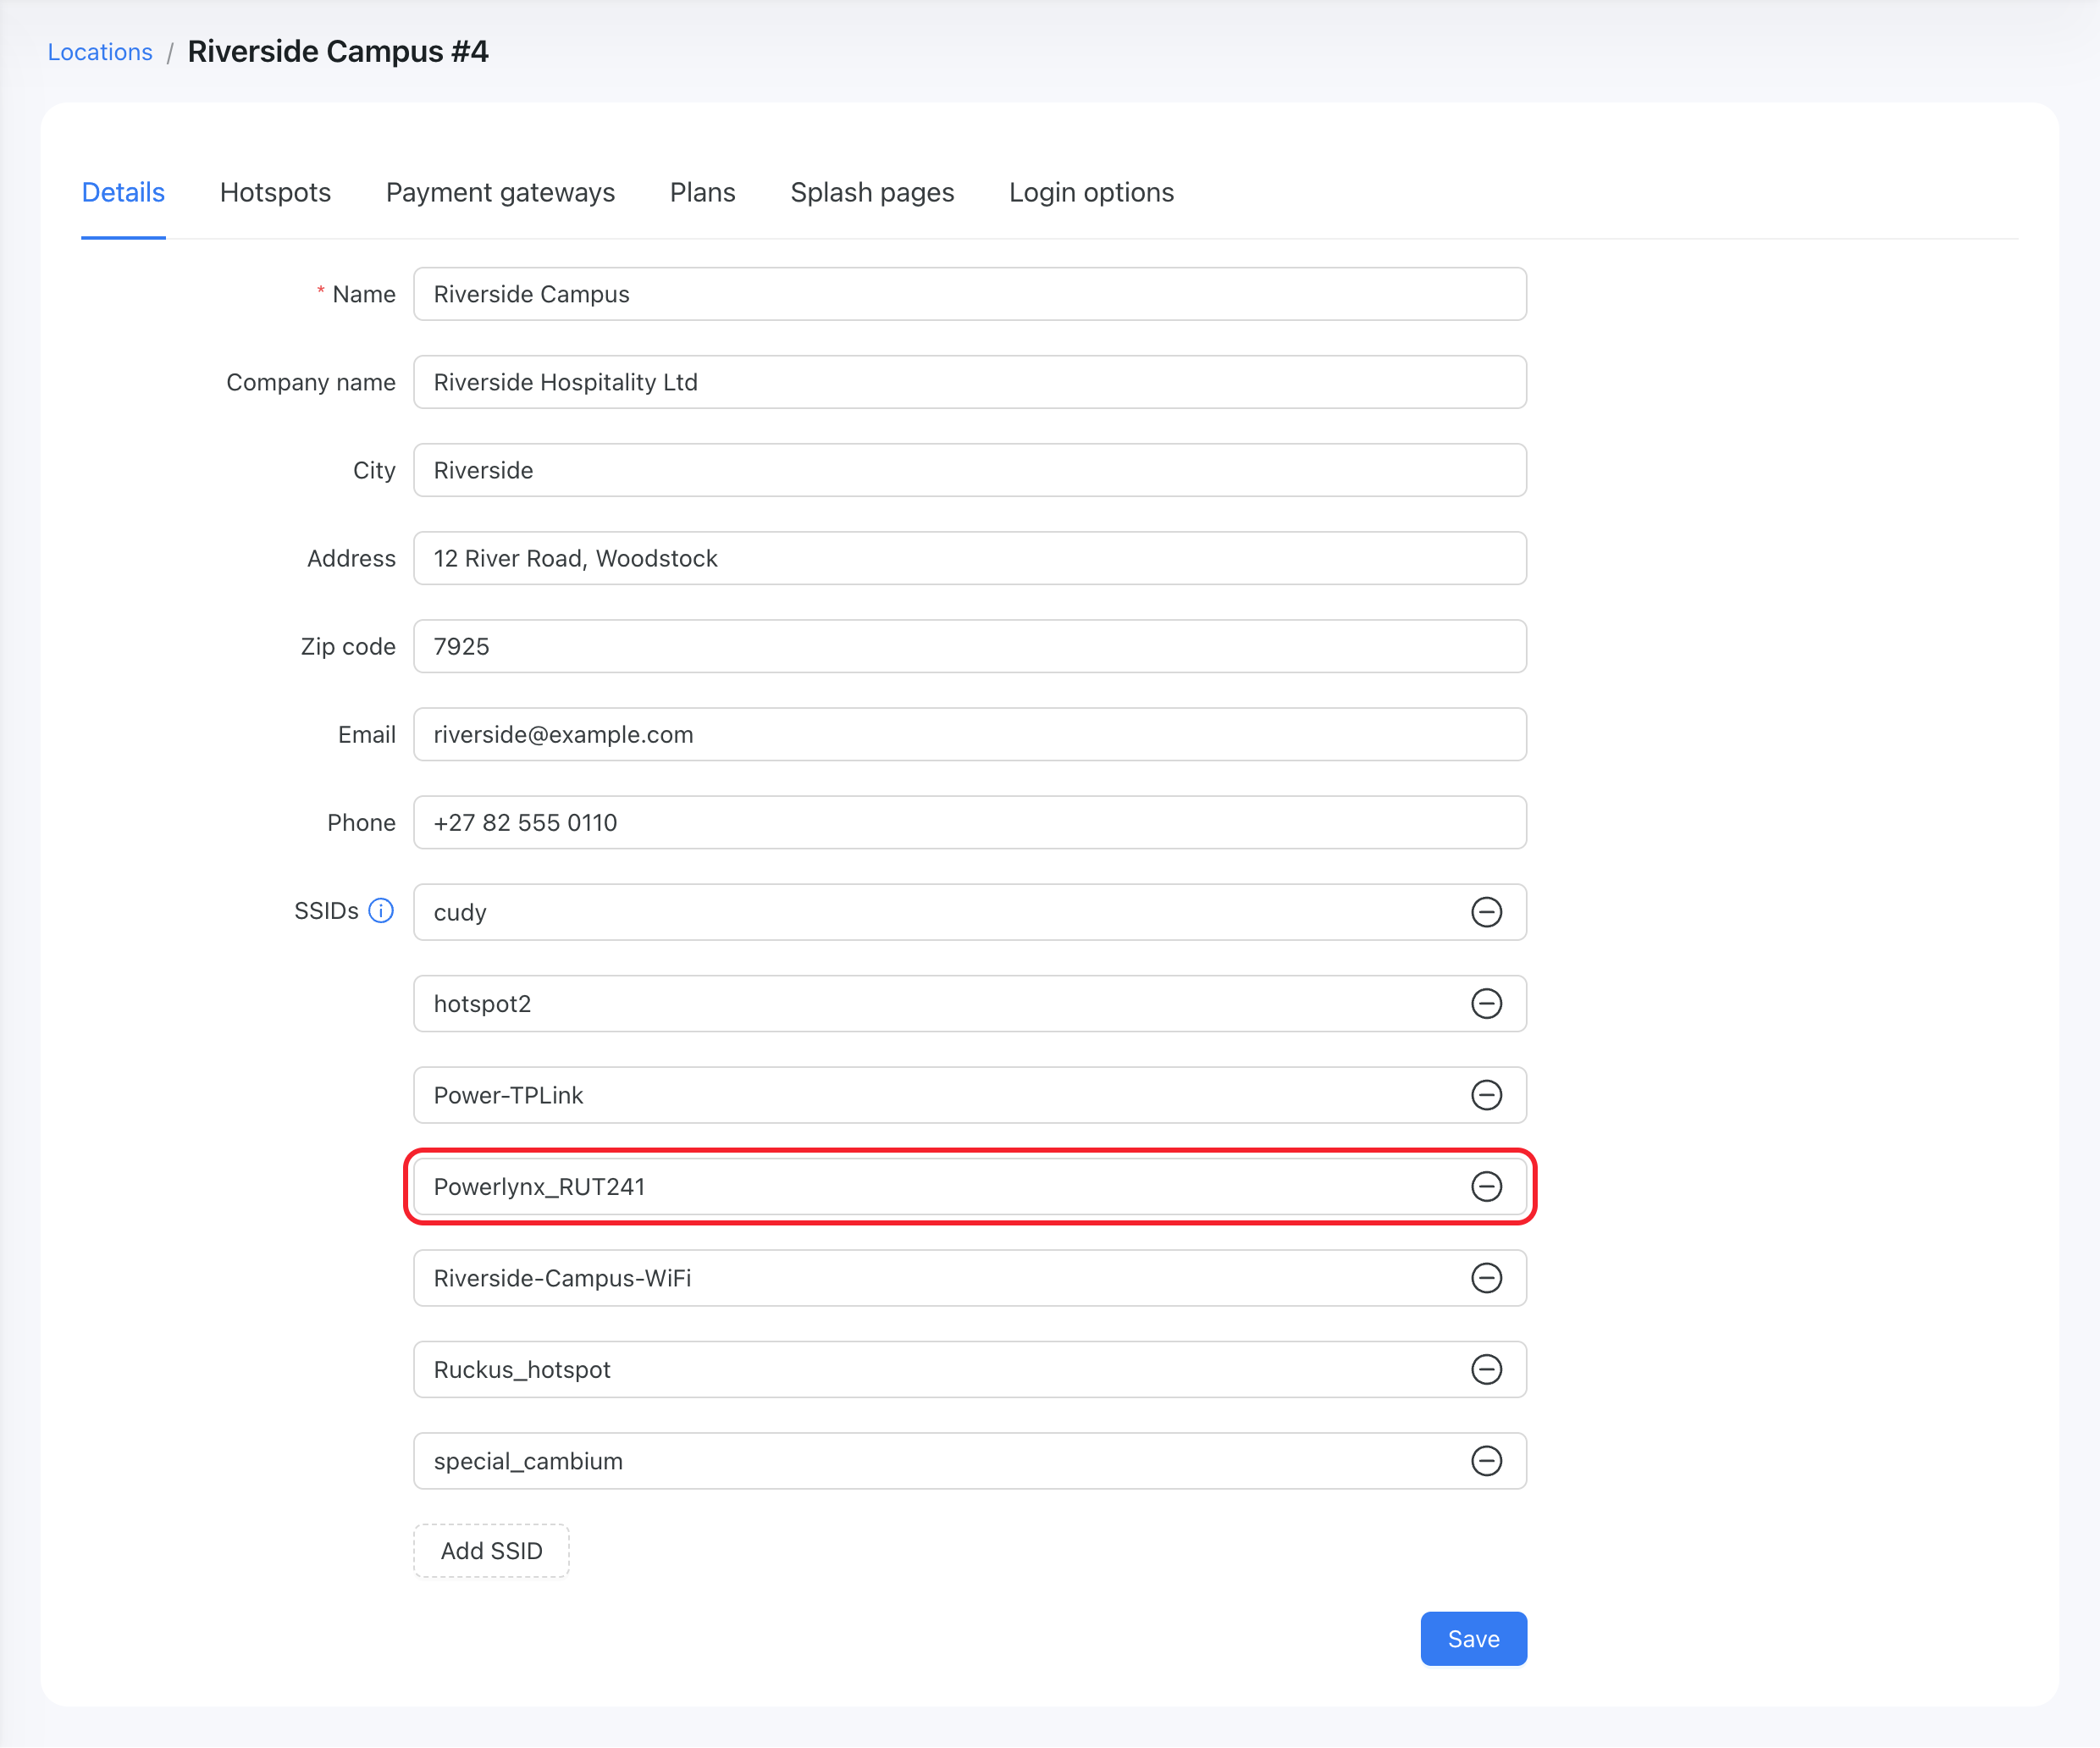Select the Login options tab
Screen dimensions: 2100x1748
1091,192
